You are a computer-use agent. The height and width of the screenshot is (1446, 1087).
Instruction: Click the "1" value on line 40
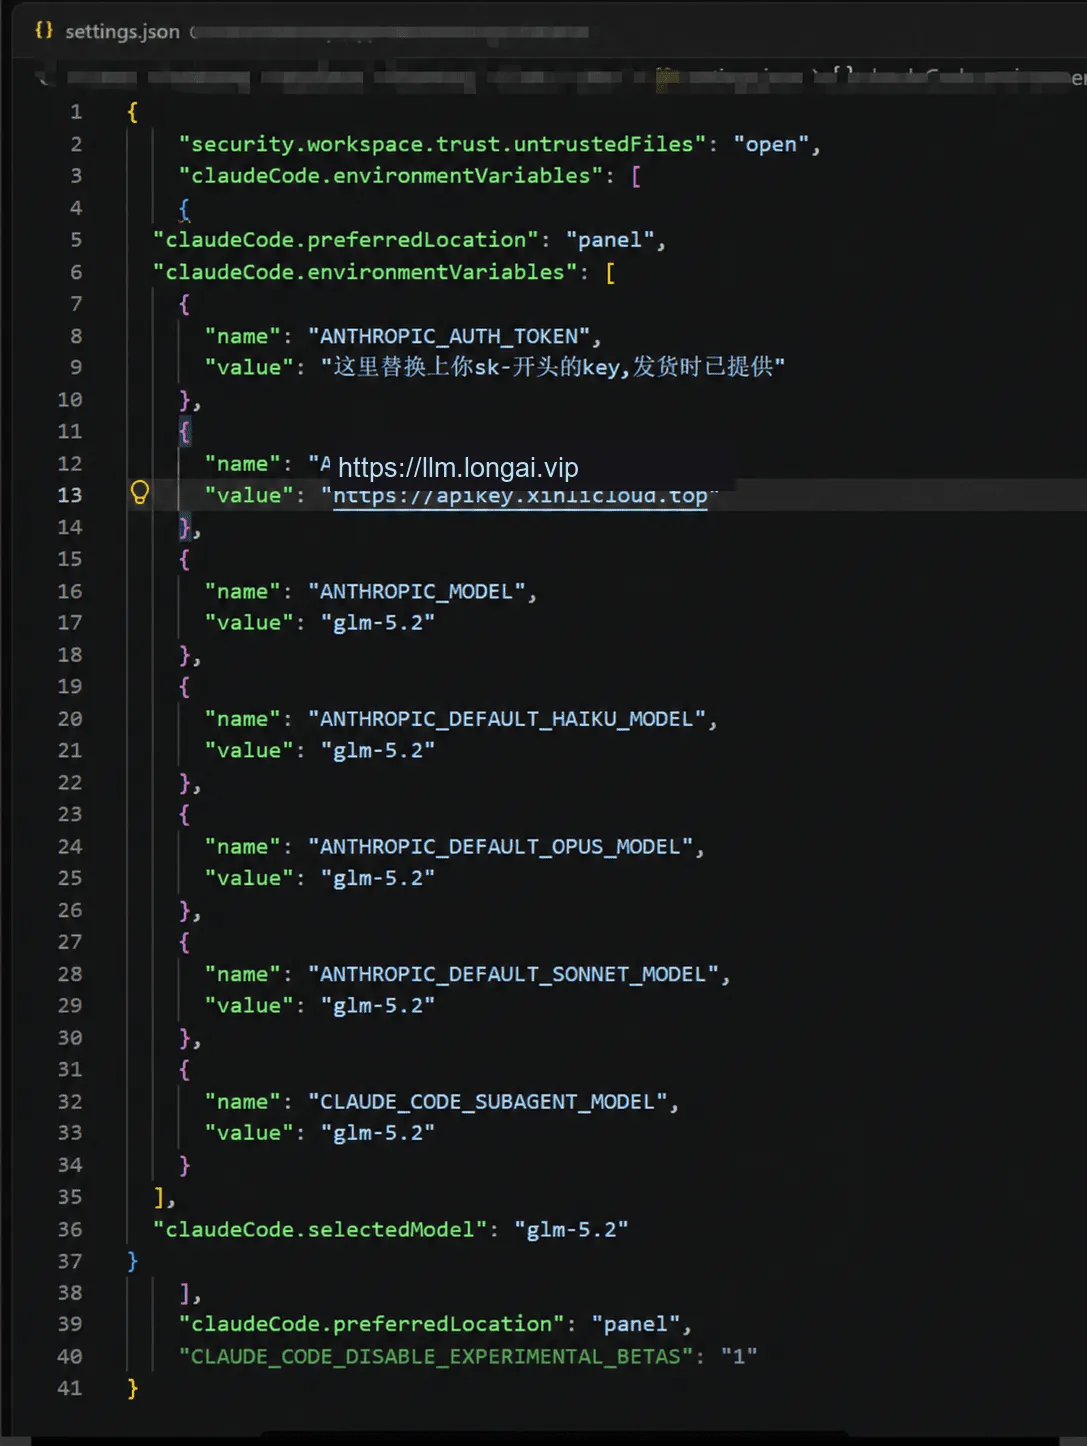[739, 1356]
